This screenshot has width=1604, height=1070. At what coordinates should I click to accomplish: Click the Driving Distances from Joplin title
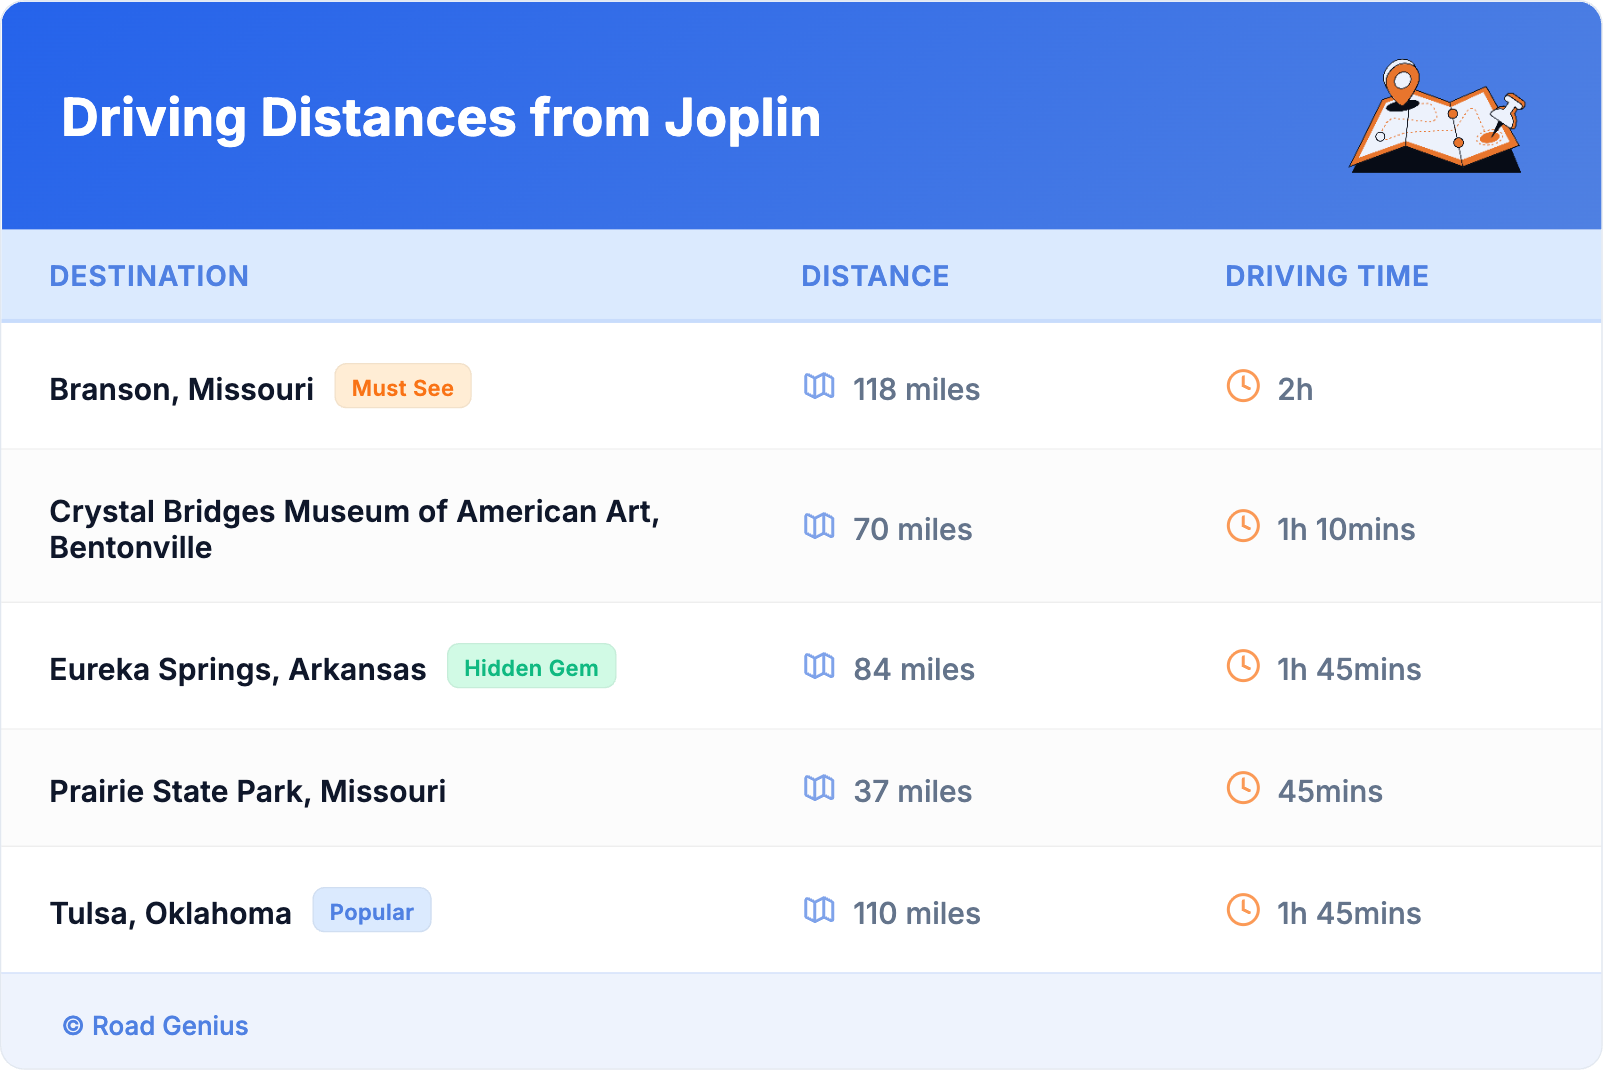click(441, 118)
